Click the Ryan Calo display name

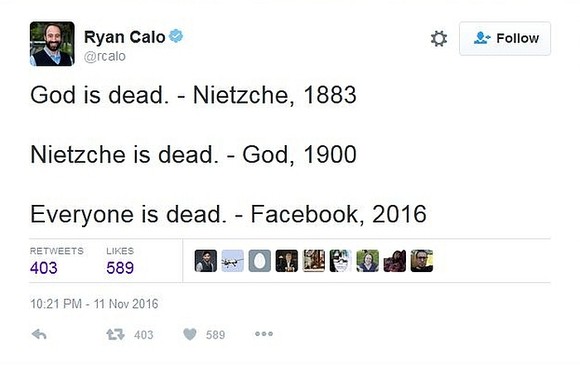click(125, 37)
